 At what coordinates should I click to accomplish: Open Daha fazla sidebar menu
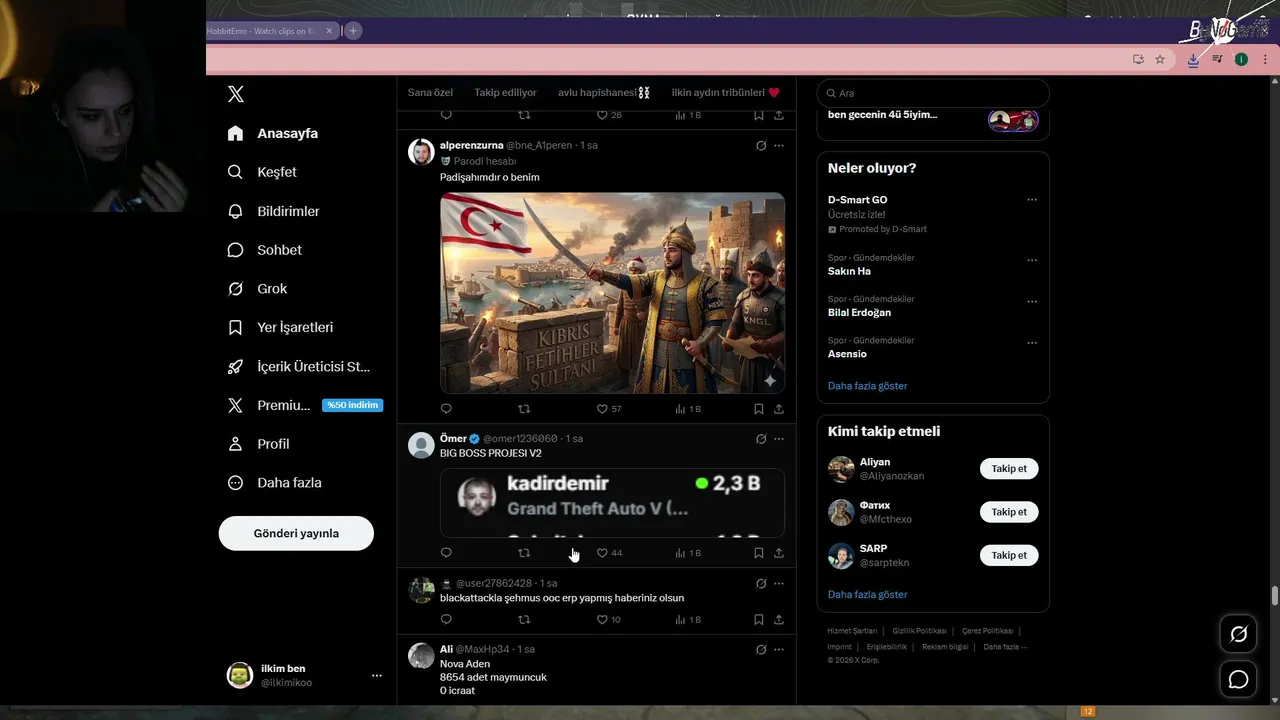point(274,482)
